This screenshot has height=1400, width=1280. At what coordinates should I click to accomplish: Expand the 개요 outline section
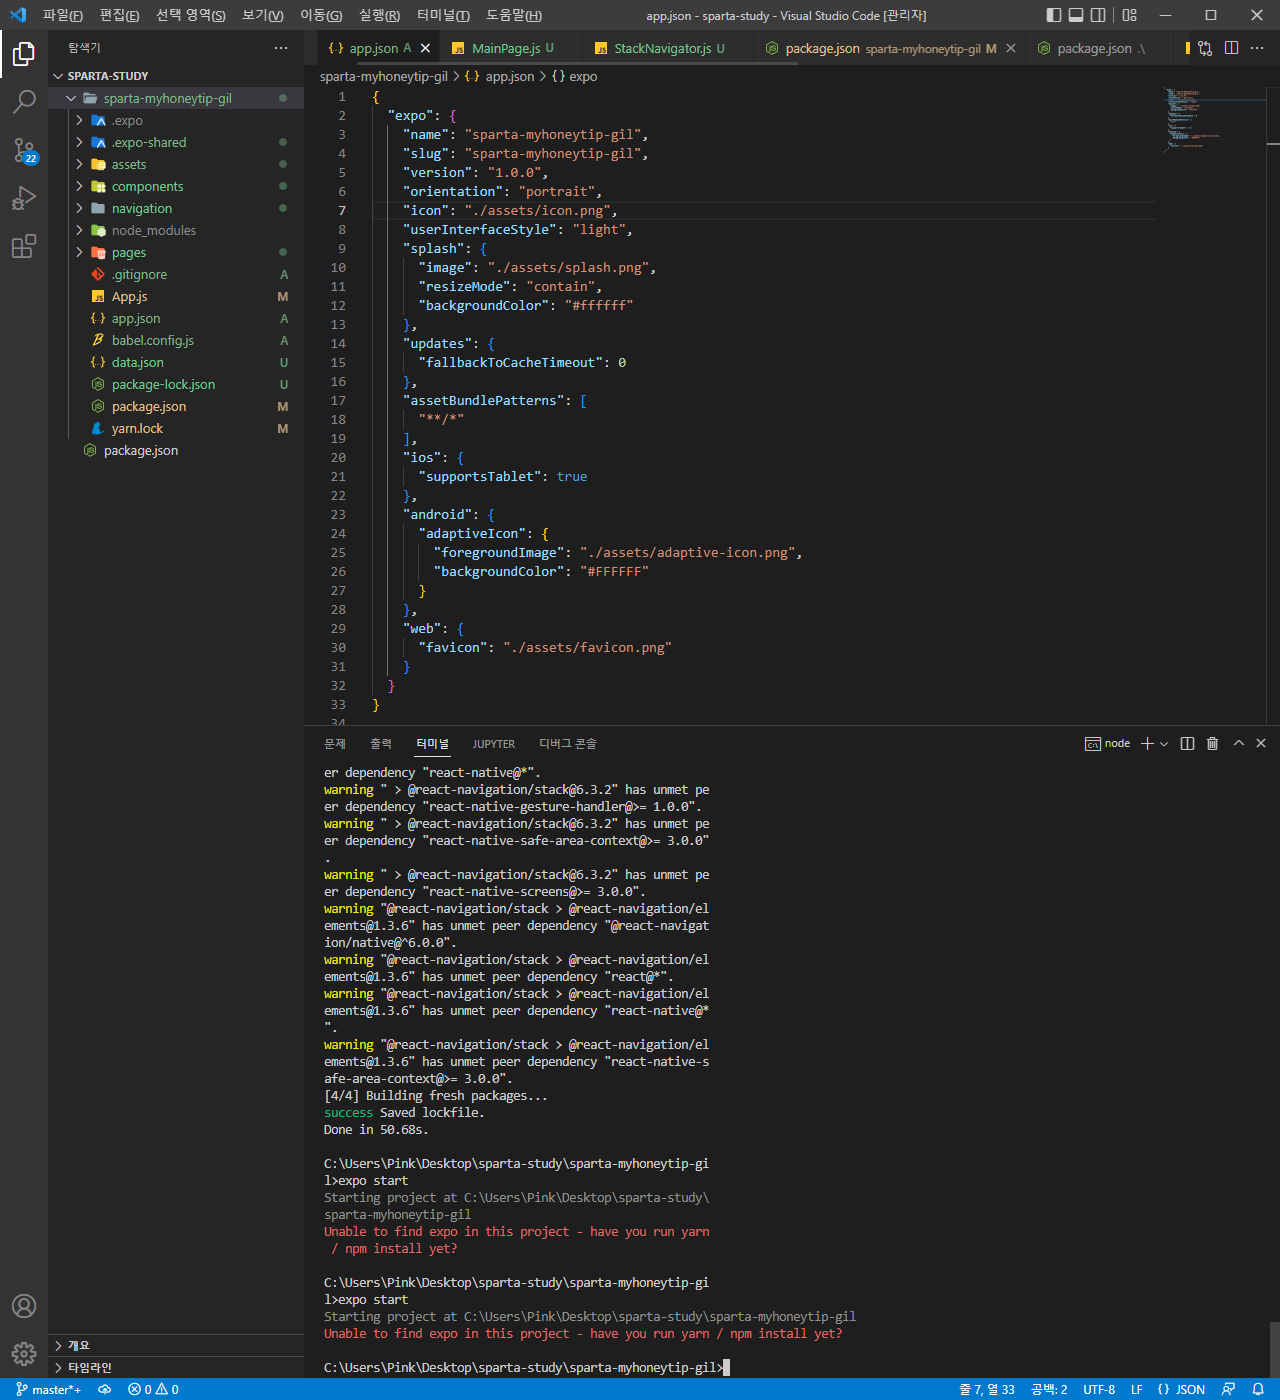pyautogui.click(x=176, y=1345)
